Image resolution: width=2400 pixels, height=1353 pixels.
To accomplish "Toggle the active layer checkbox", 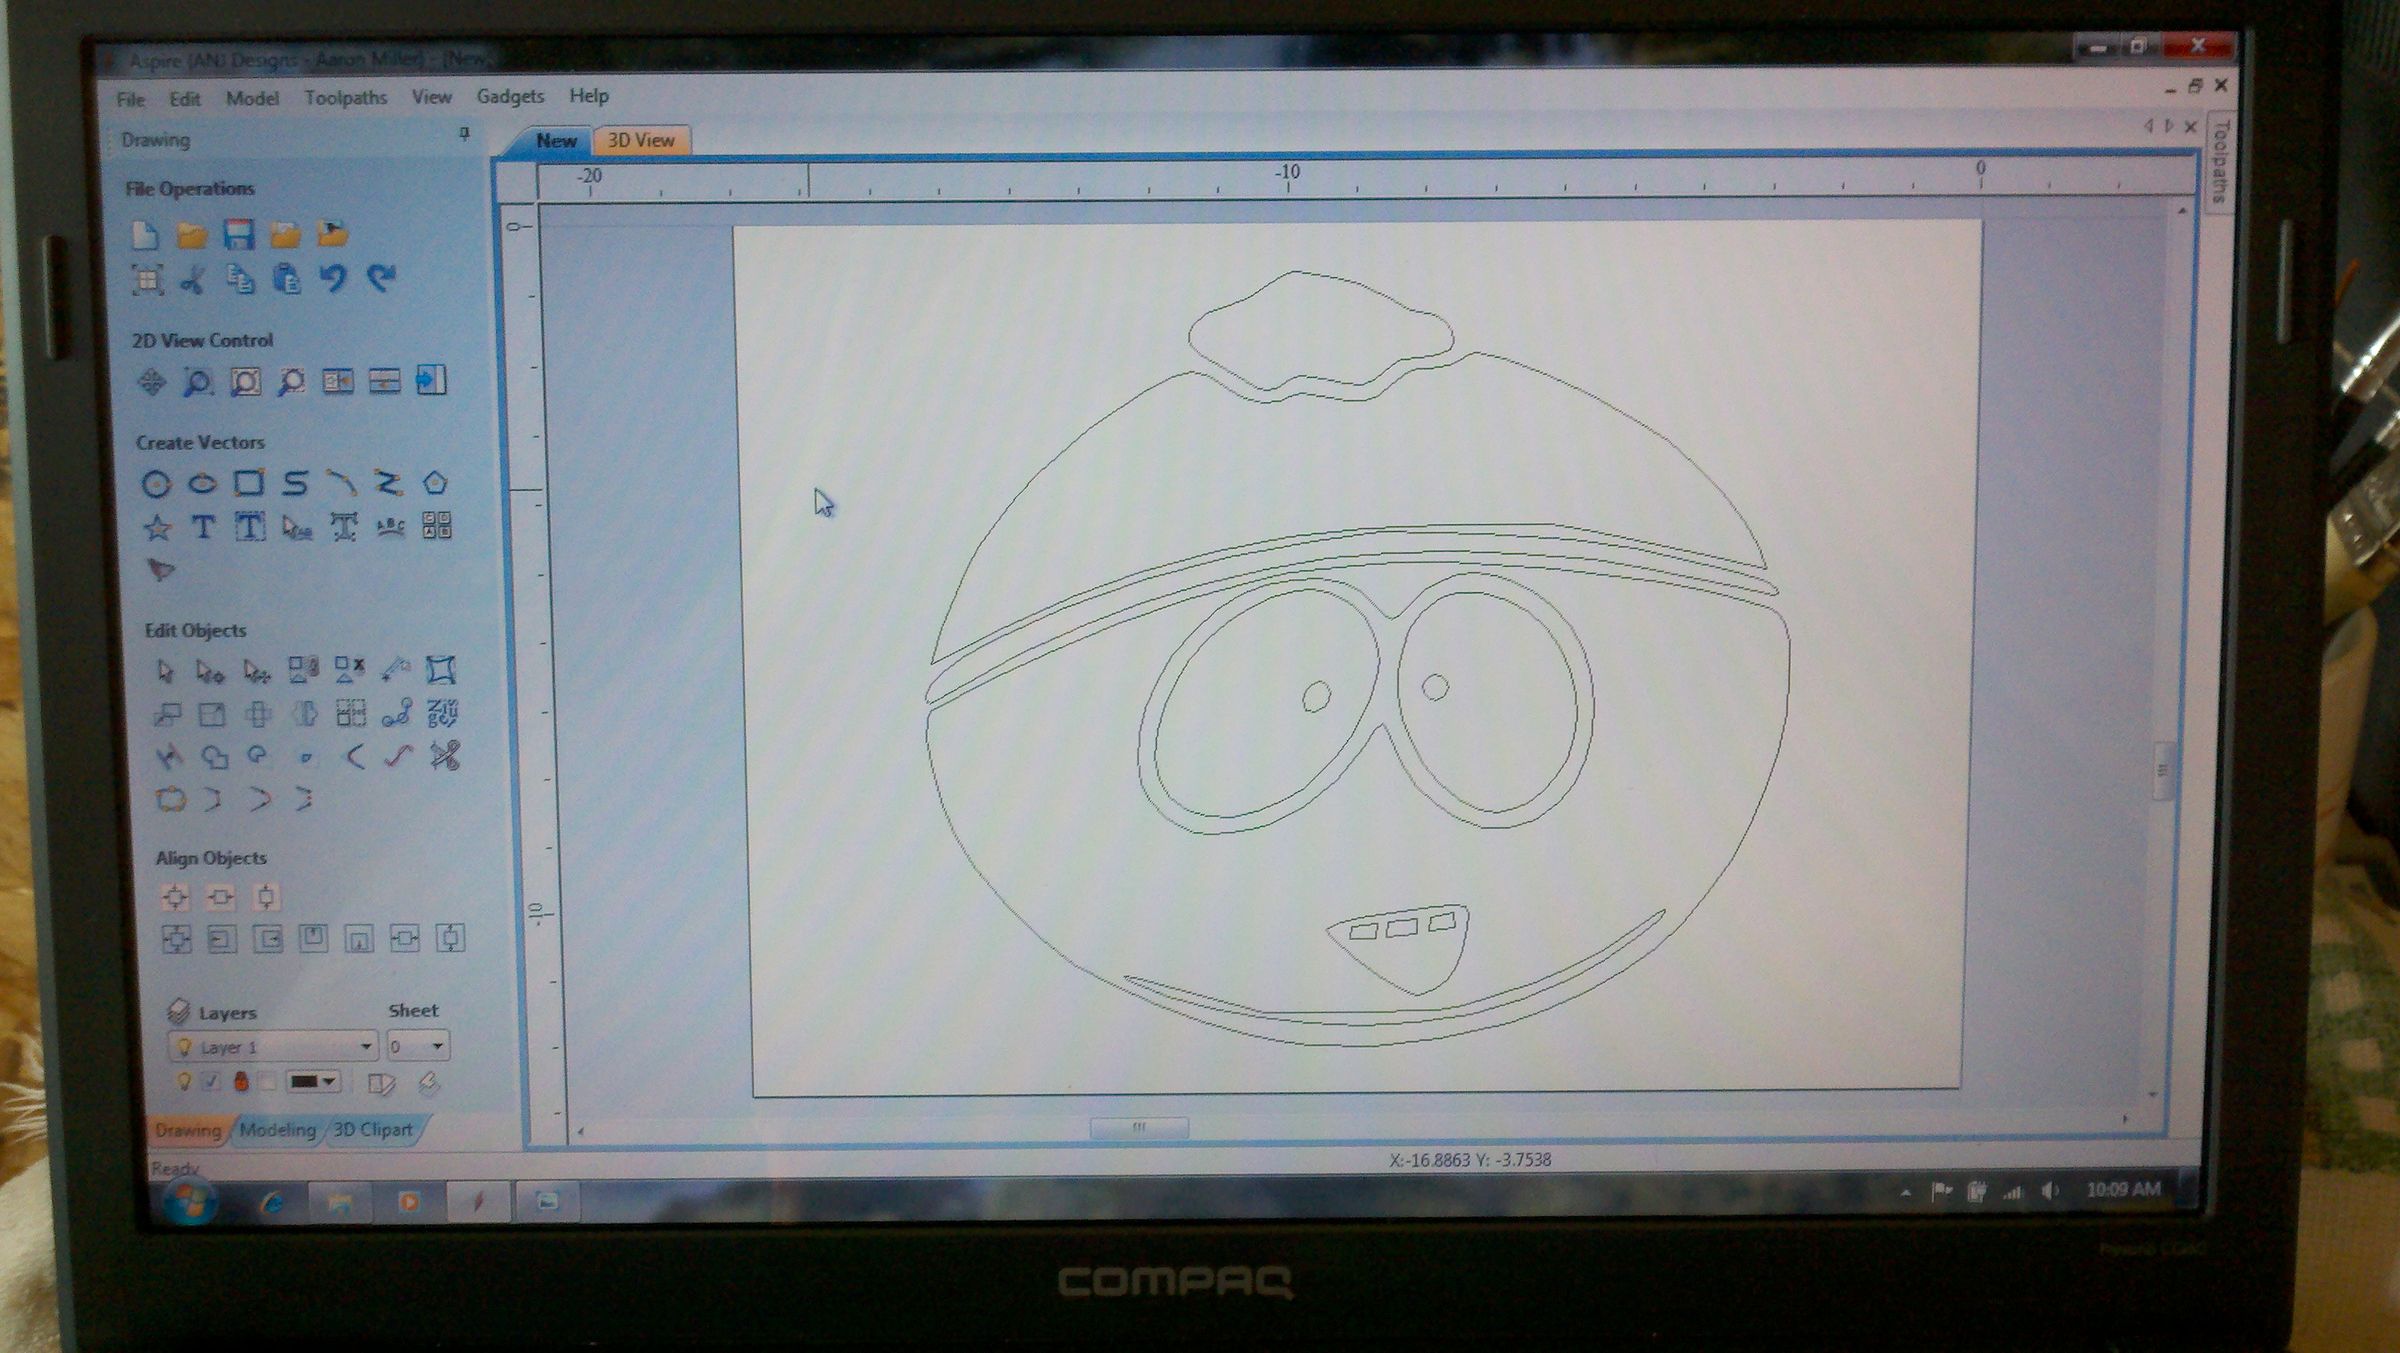I will pyautogui.click(x=211, y=1081).
